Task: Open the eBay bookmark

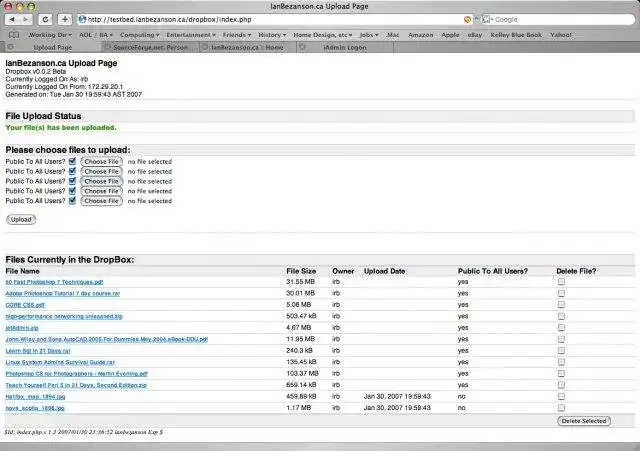Action: coord(475,35)
